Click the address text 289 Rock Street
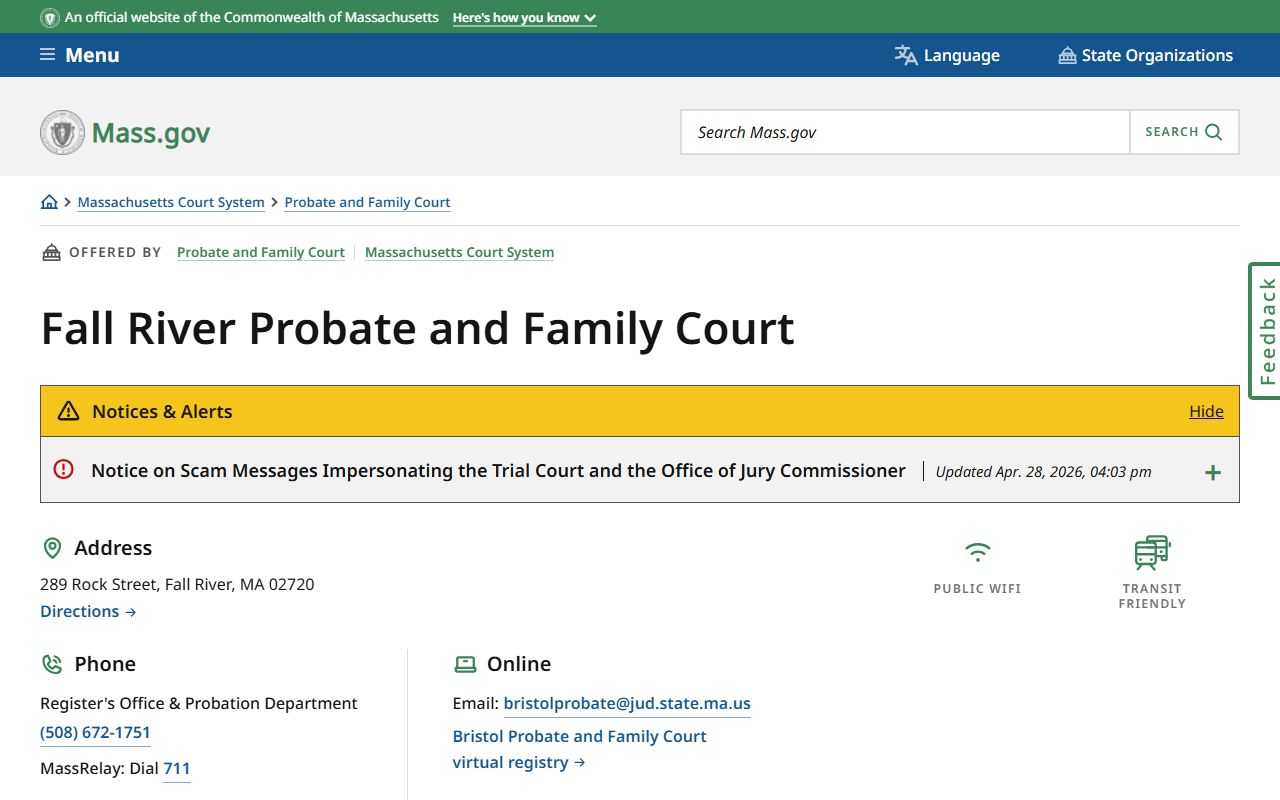 [177, 584]
